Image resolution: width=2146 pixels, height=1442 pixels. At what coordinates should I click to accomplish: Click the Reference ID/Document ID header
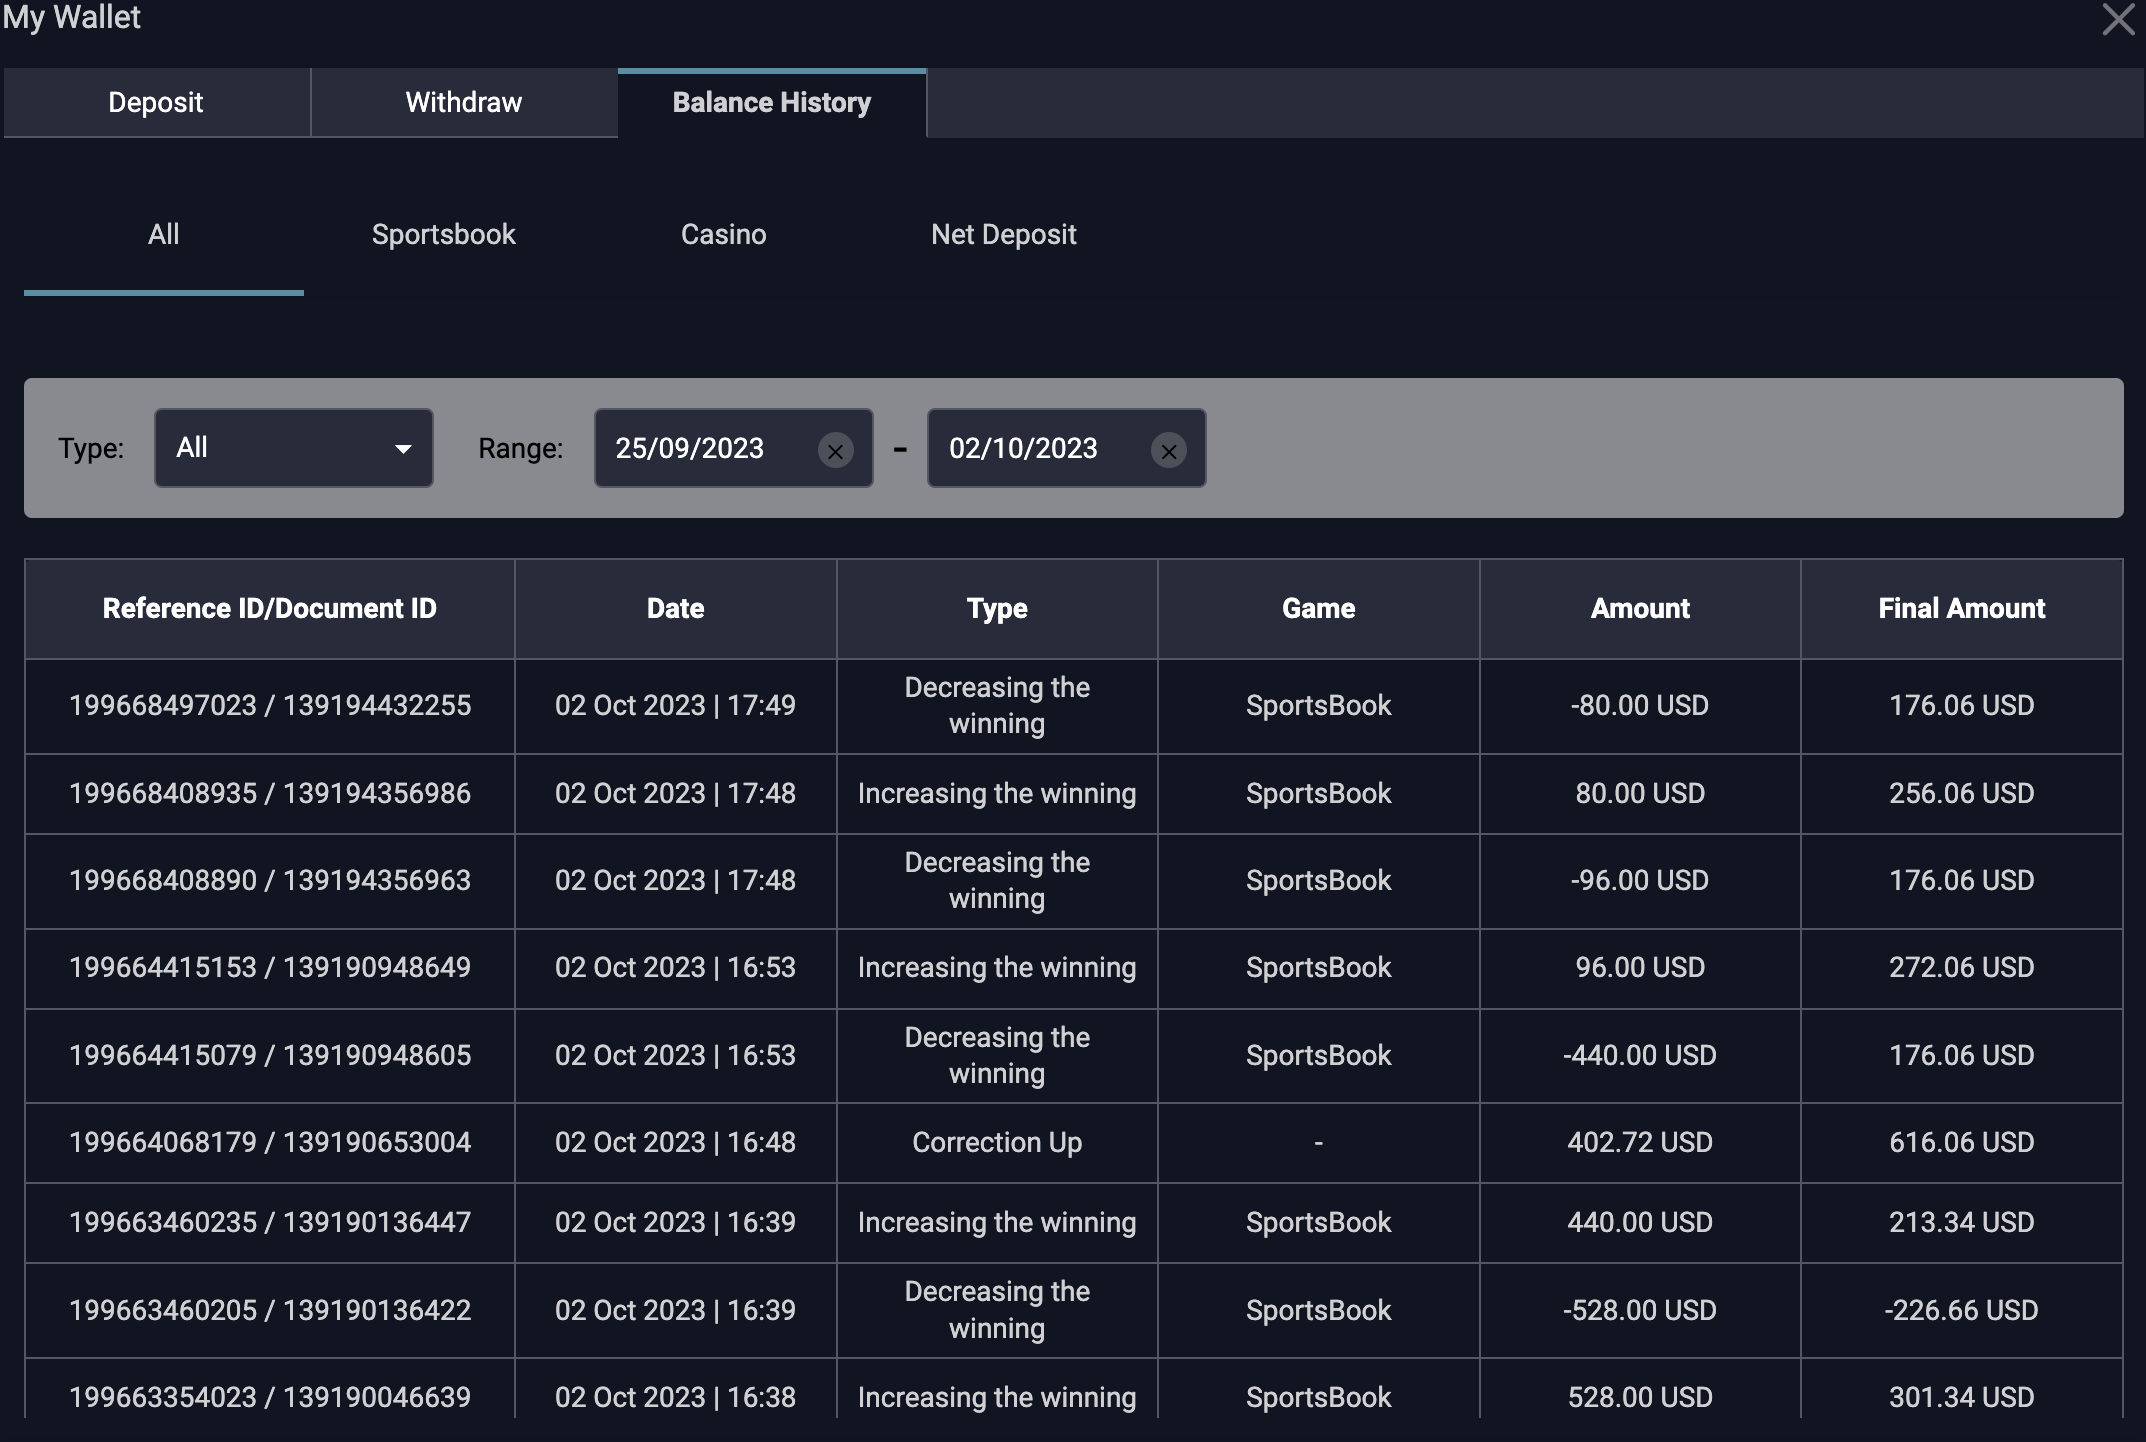[x=270, y=608]
